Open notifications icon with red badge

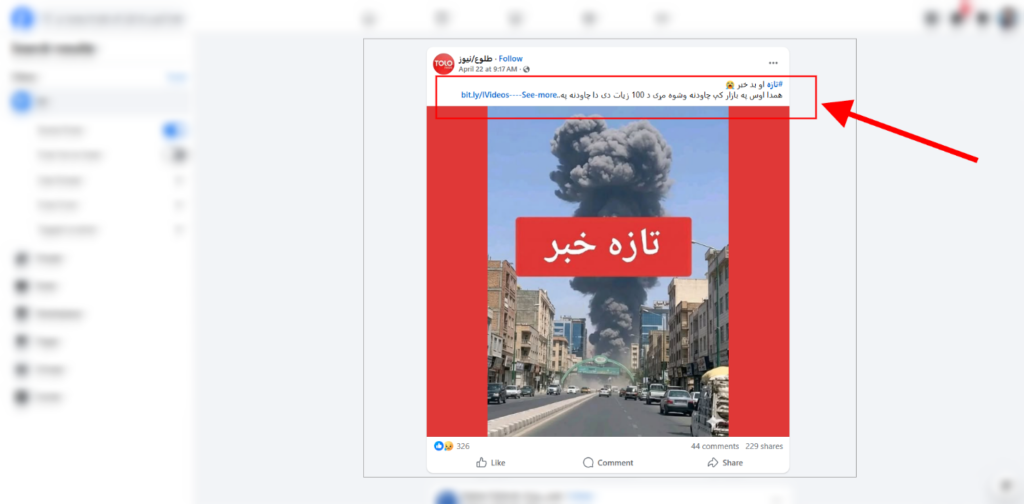[958, 18]
